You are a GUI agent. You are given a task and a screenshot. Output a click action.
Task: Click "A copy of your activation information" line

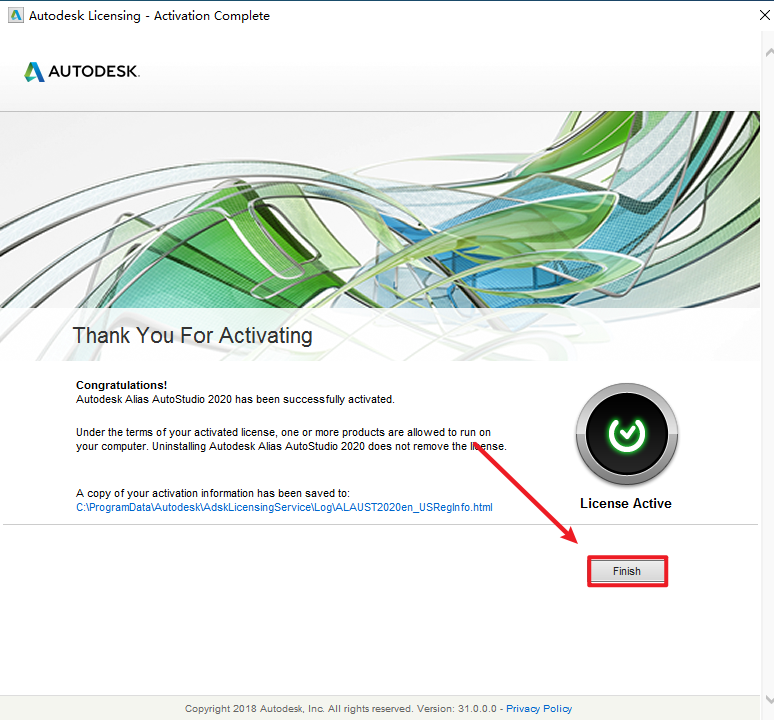click(x=213, y=493)
